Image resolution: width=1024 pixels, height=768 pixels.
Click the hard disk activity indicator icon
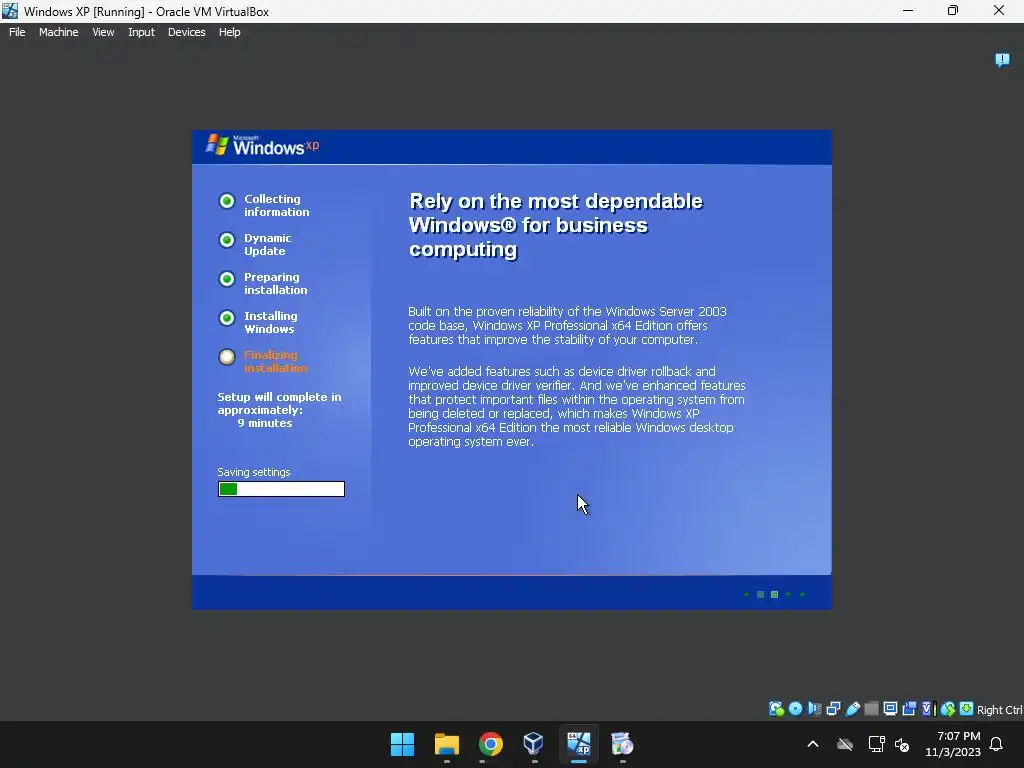776,709
